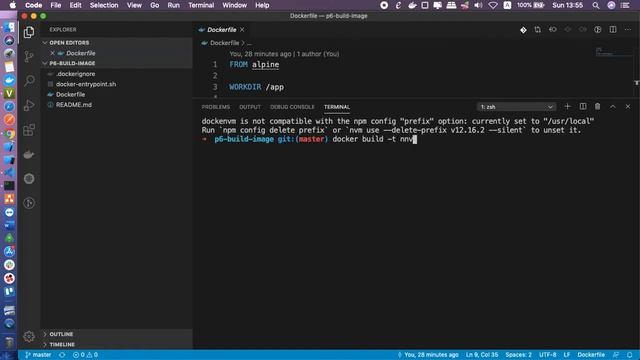Change end of line sequence LF
640x360 pixels.
click(x=567, y=355)
